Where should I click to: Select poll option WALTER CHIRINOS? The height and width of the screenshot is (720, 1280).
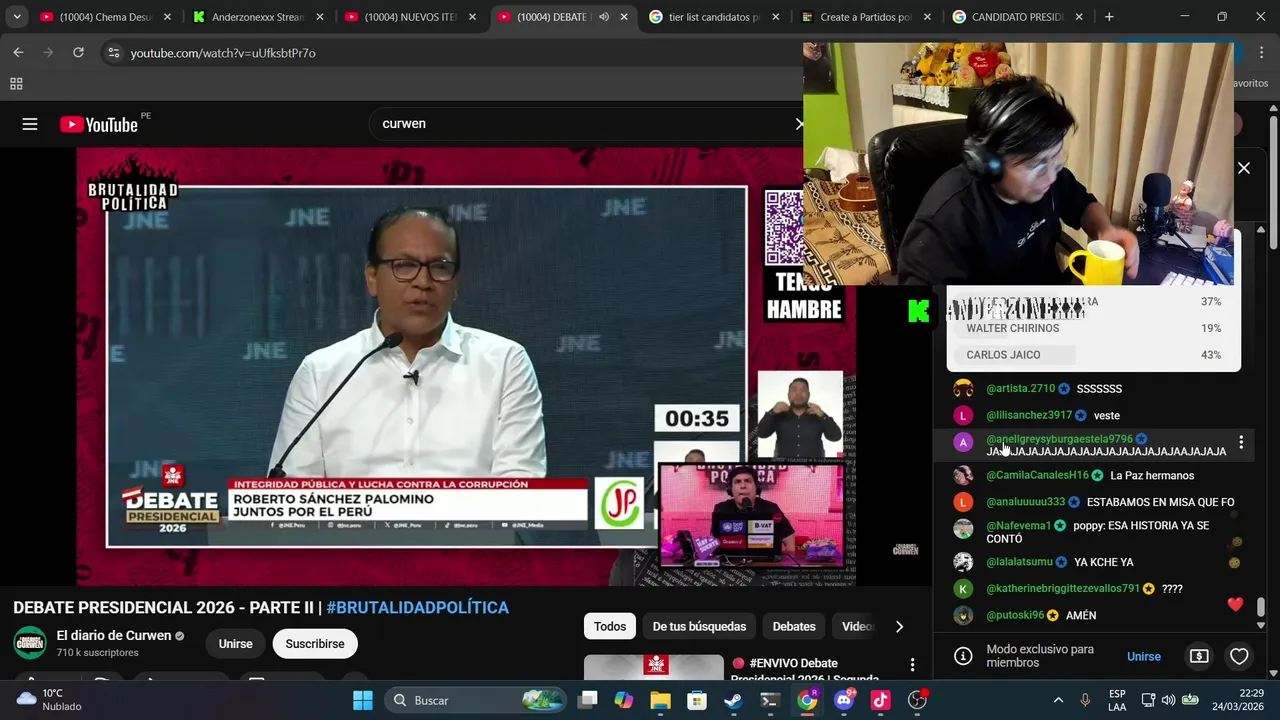click(x=1093, y=328)
